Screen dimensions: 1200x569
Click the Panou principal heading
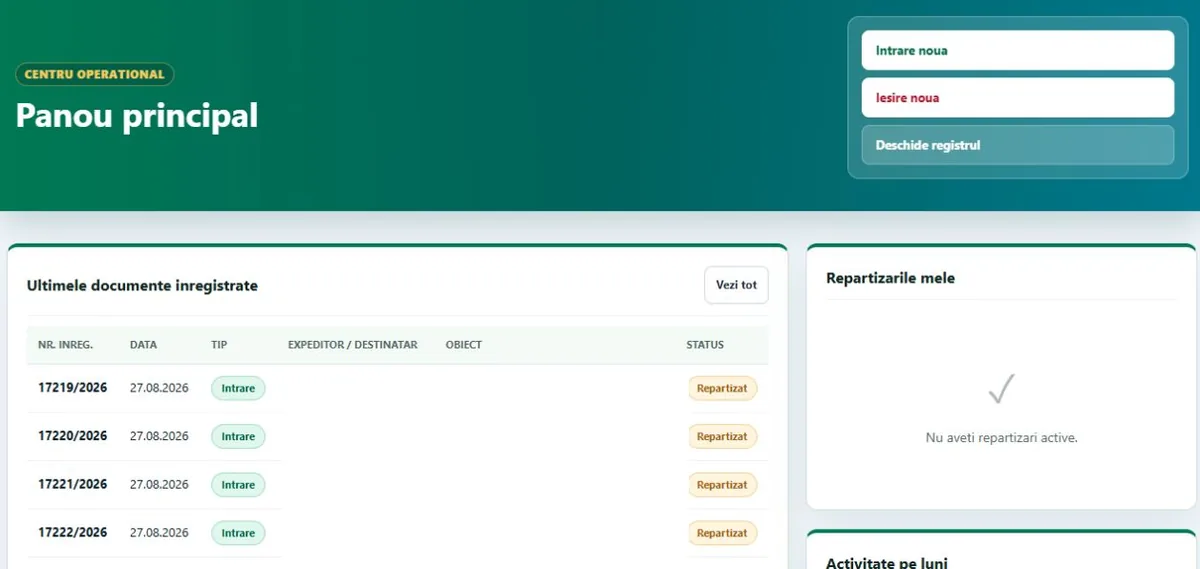(137, 115)
